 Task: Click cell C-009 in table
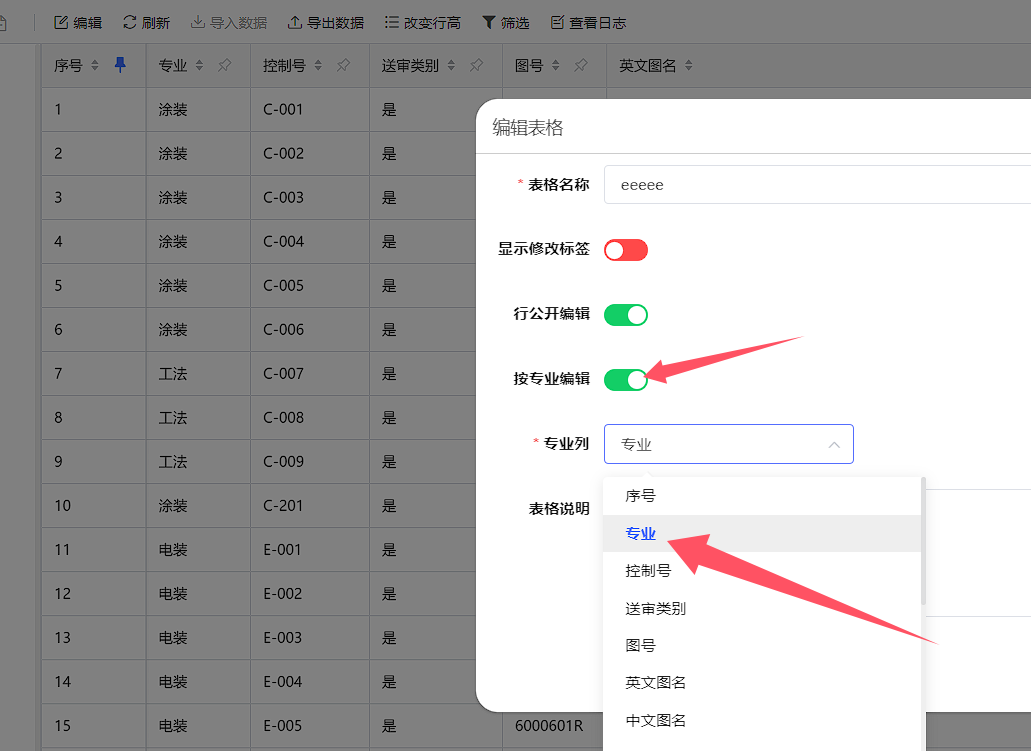click(310, 462)
